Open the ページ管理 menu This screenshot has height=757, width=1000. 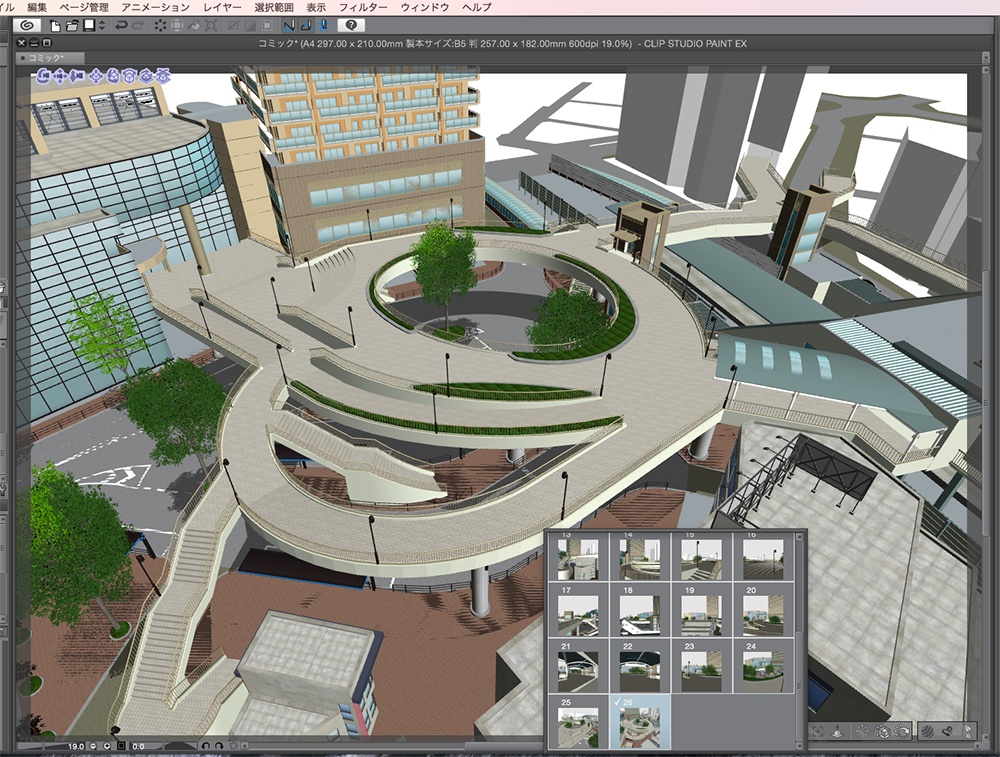pos(84,7)
